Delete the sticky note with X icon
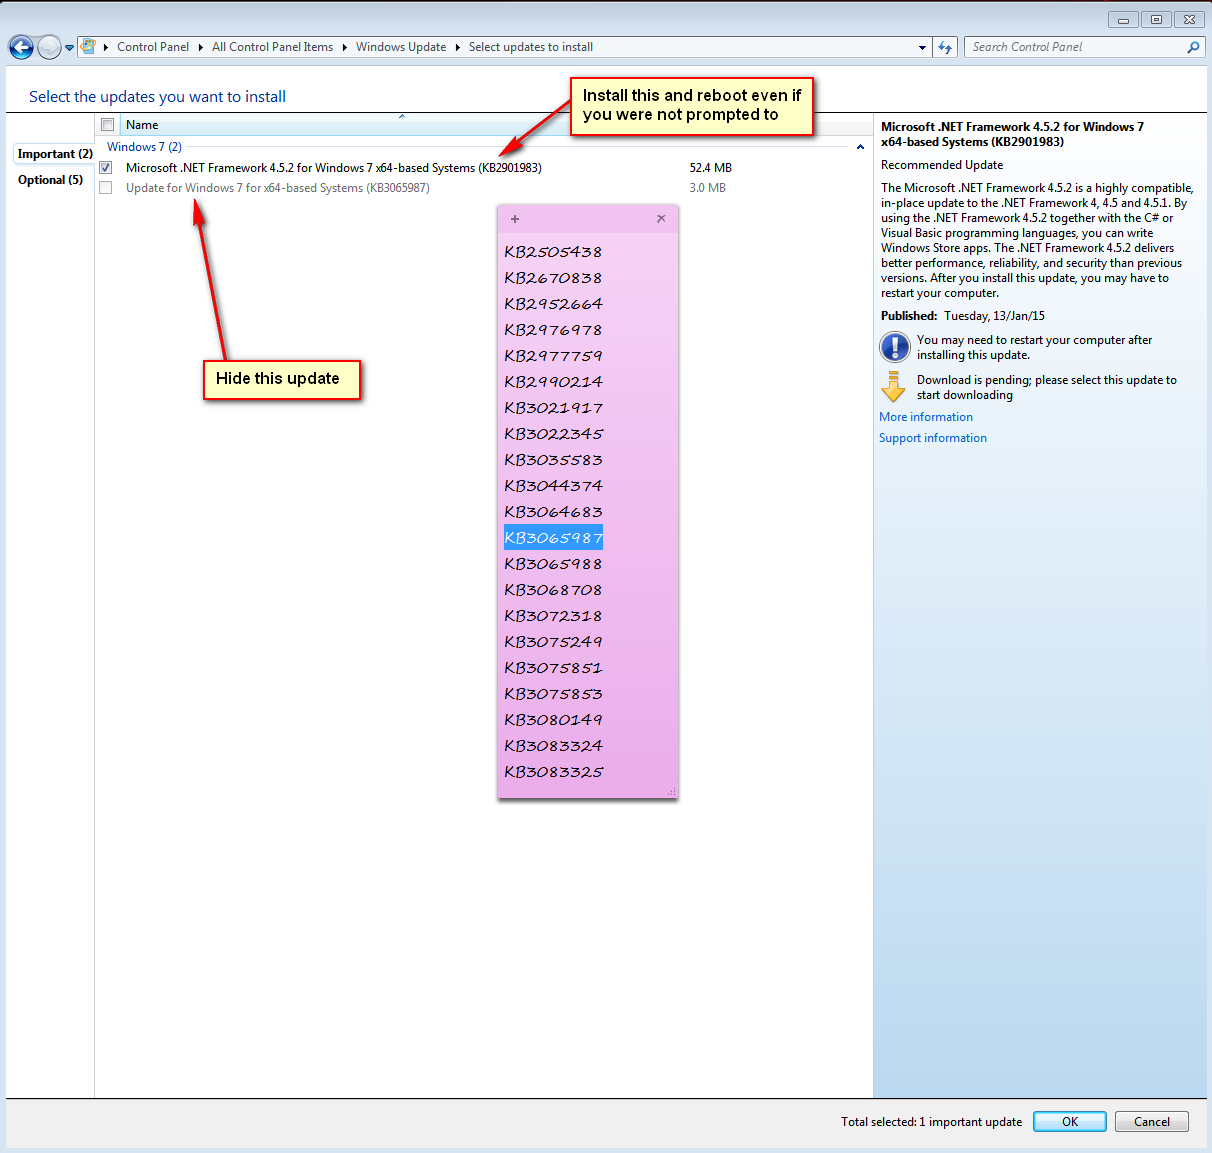The image size is (1212, 1153). click(661, 218)
